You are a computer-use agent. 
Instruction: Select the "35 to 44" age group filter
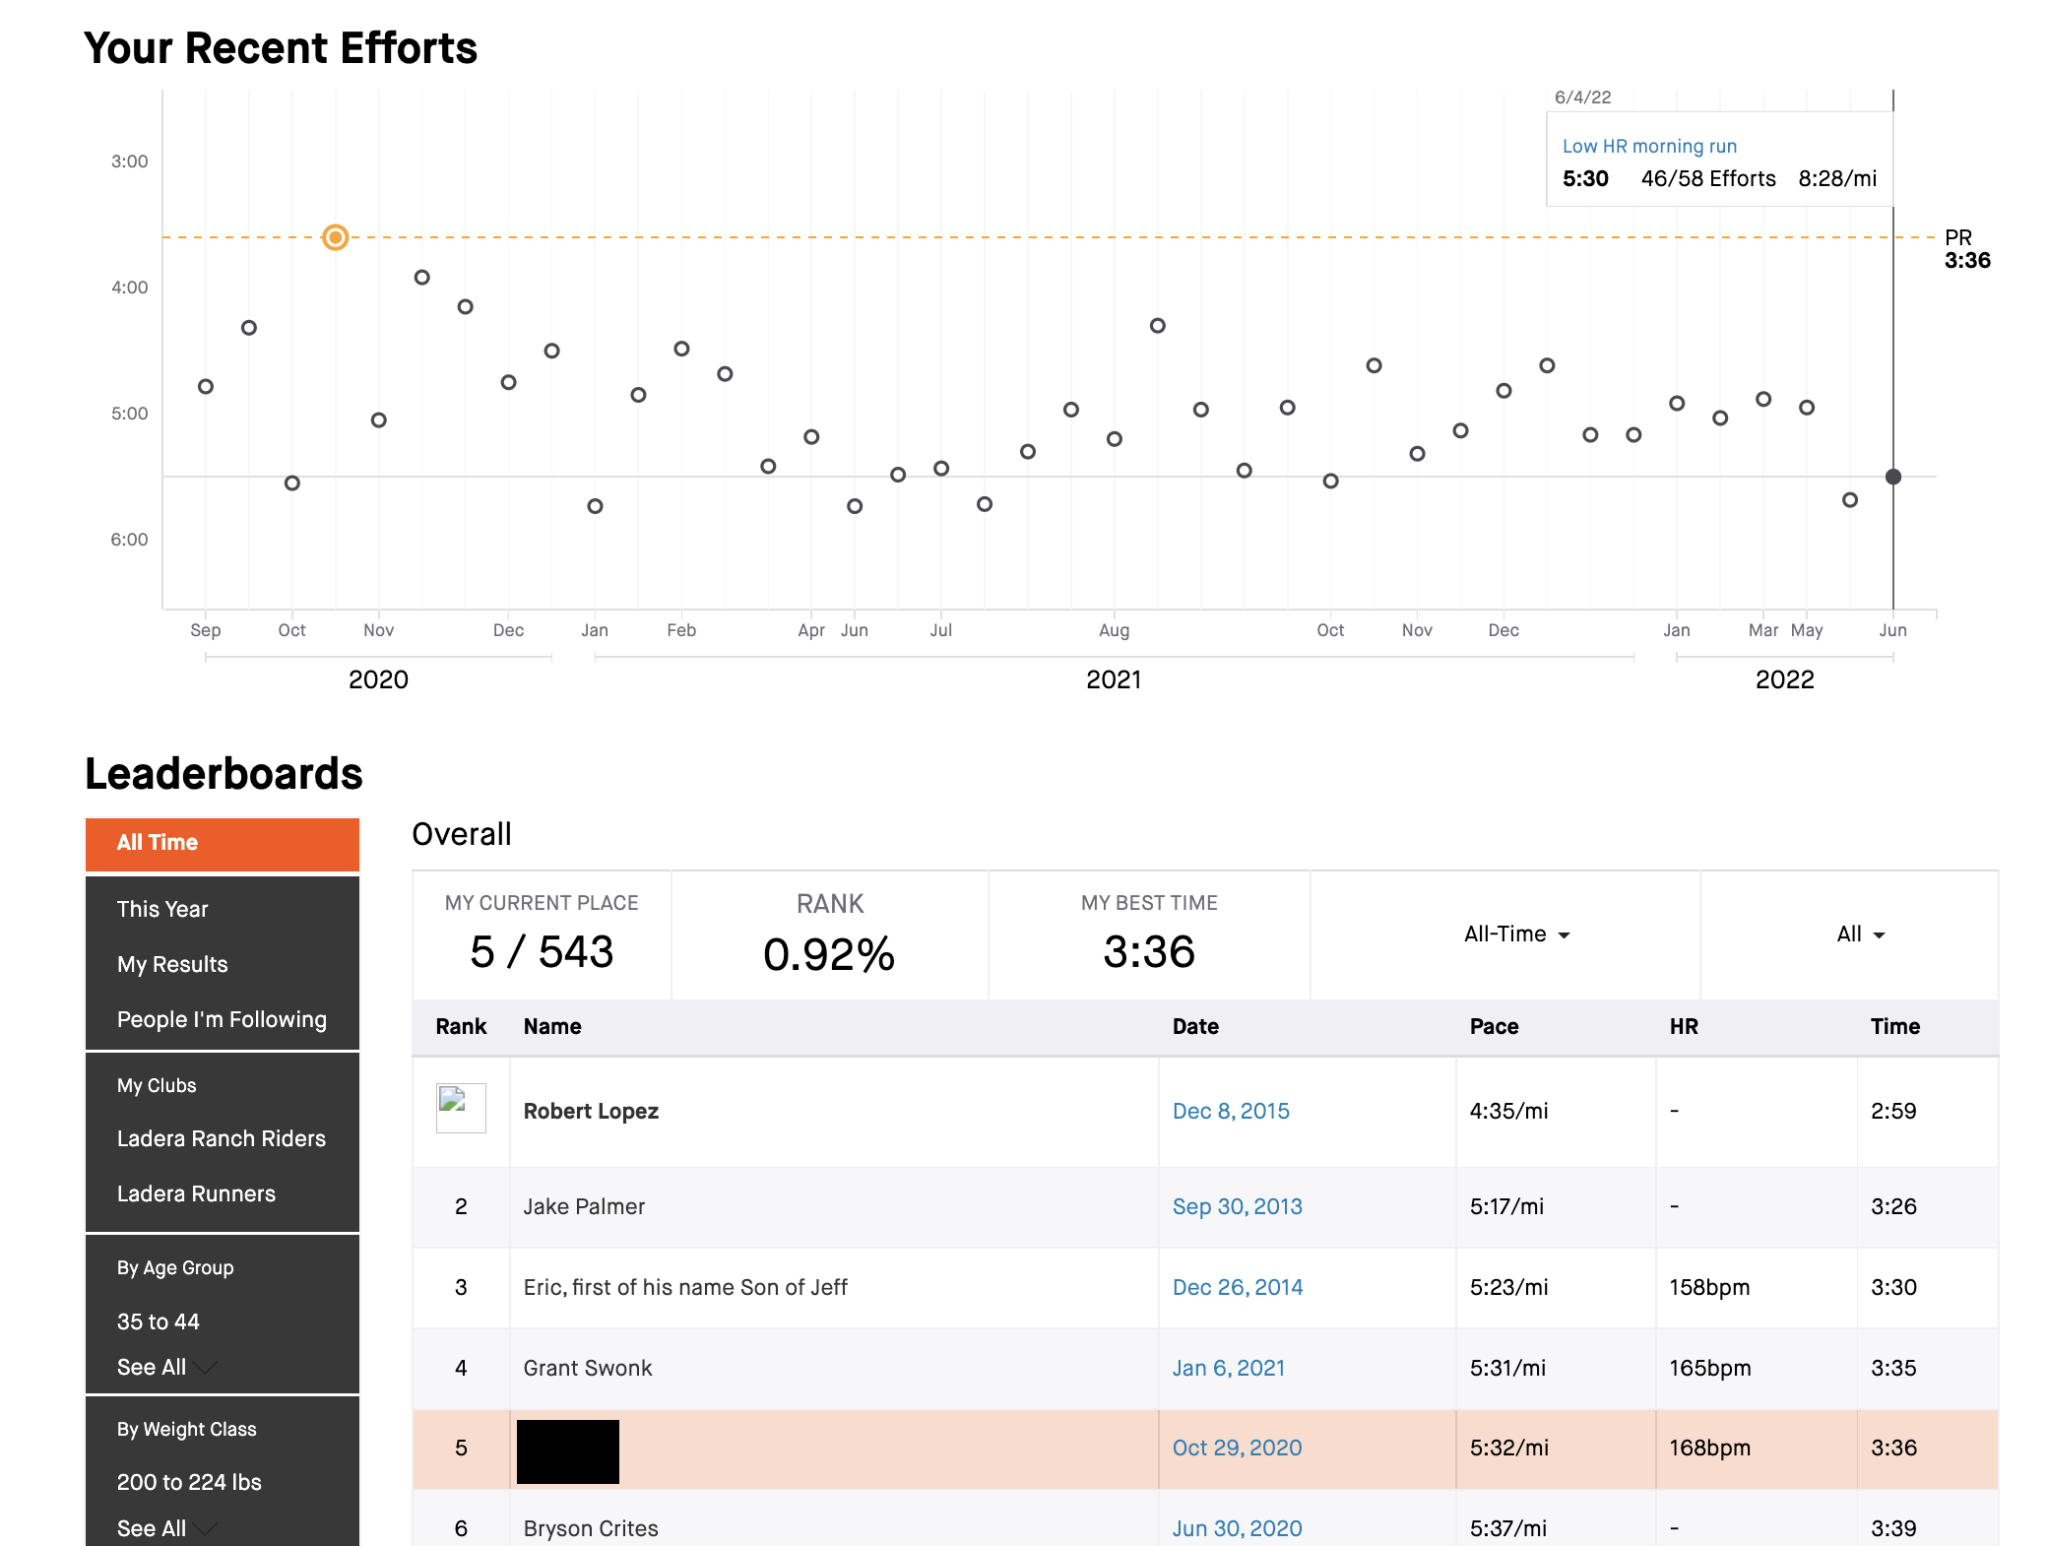coord(157,1321)
